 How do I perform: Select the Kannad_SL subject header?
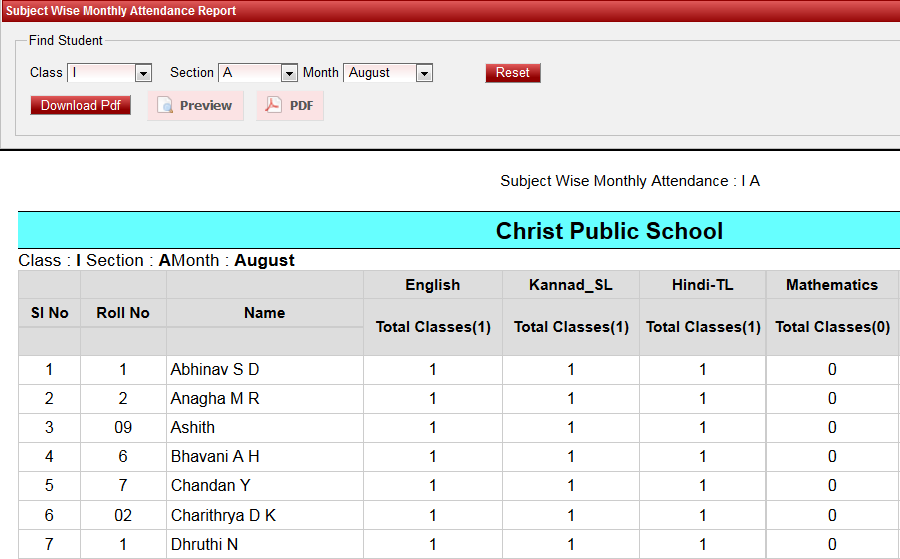[571, 285]
